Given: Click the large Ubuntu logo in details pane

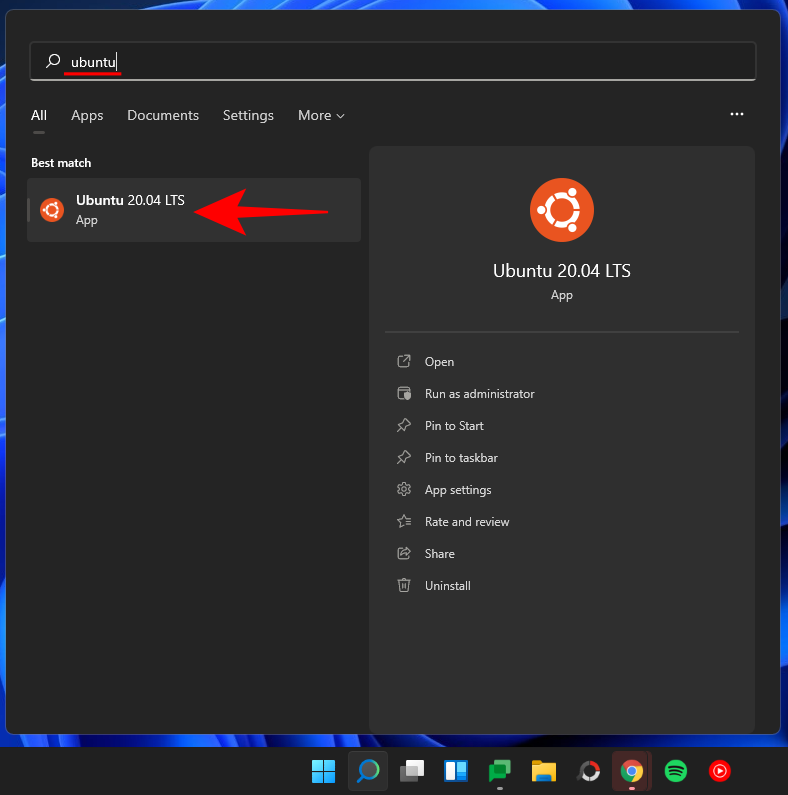Looking at the screenshot, I should 562,211.
